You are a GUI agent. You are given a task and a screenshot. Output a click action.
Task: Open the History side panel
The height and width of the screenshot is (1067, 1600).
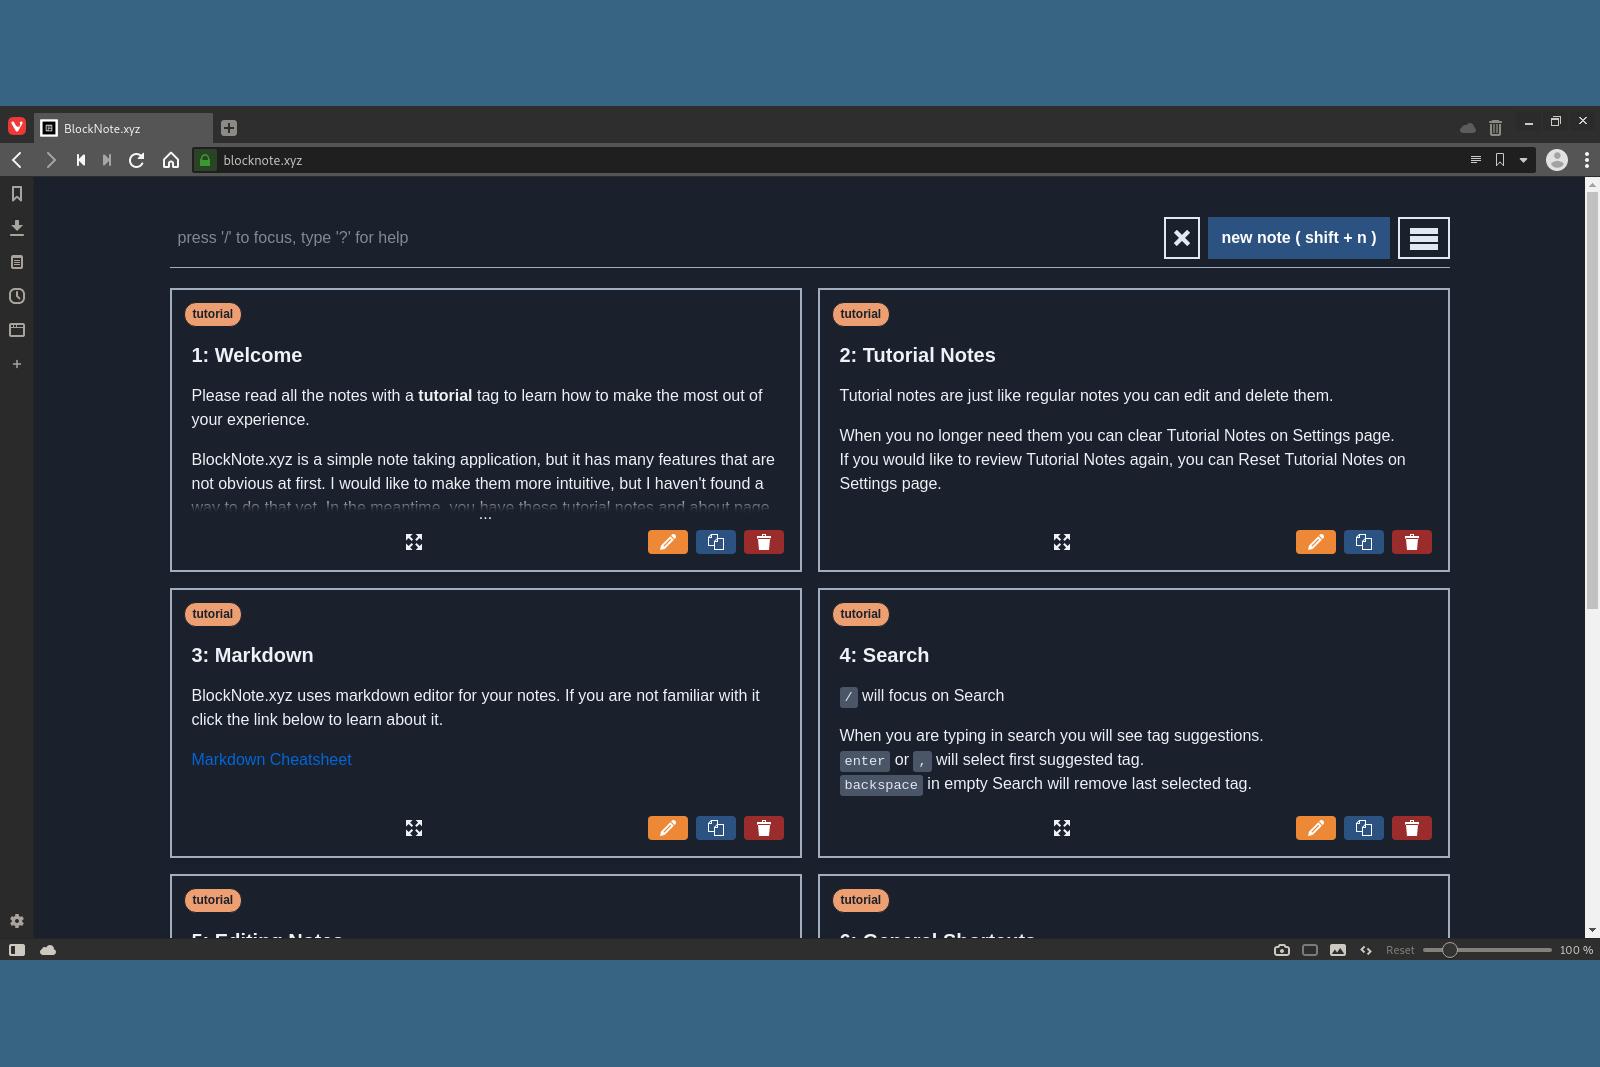pos(17,296)
